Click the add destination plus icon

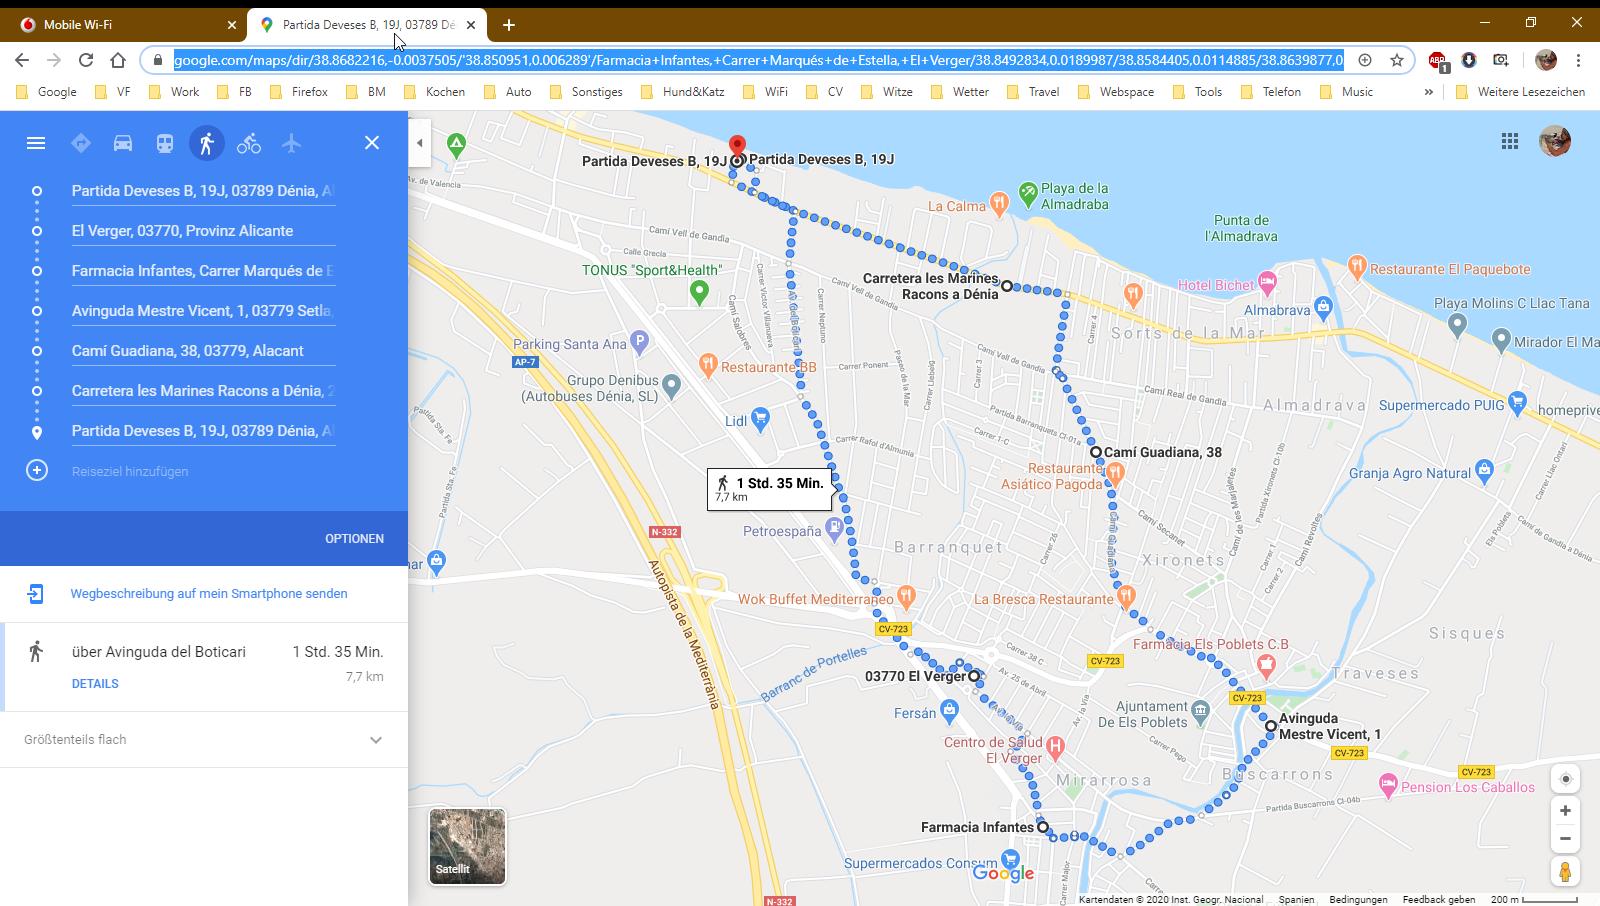point(37,471)
